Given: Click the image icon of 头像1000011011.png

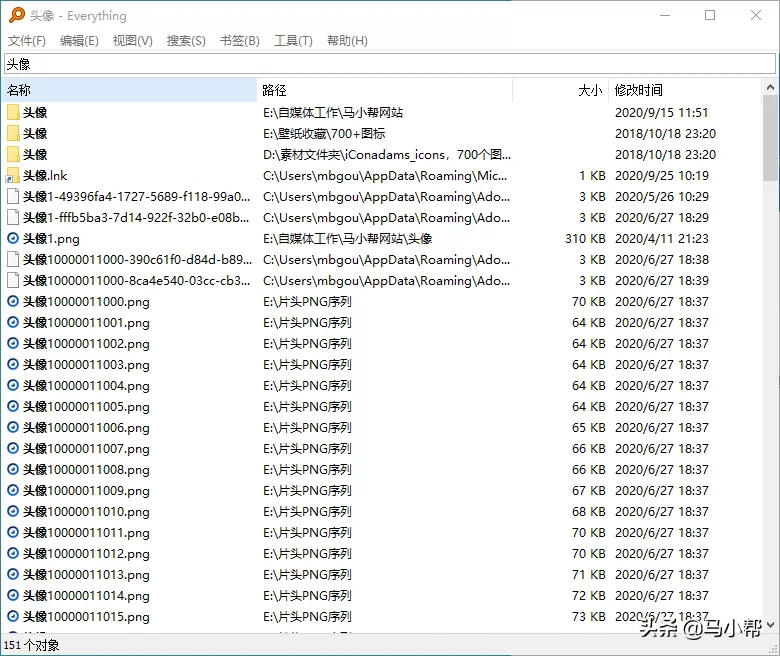Looking at the screenshot, I should coord(13,532).
